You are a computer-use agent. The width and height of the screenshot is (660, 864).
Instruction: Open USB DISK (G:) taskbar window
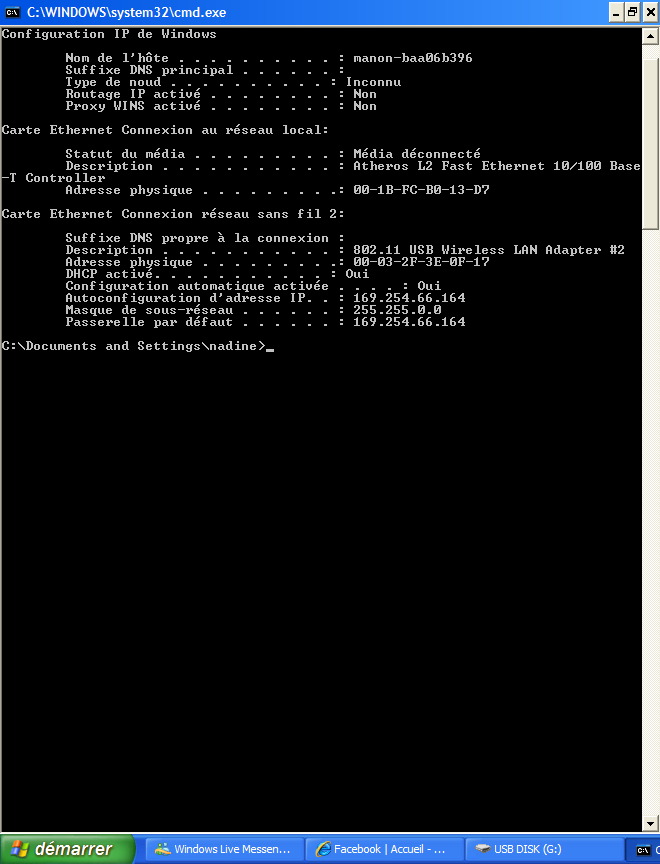pyautogui.click(x=545, y=849)
